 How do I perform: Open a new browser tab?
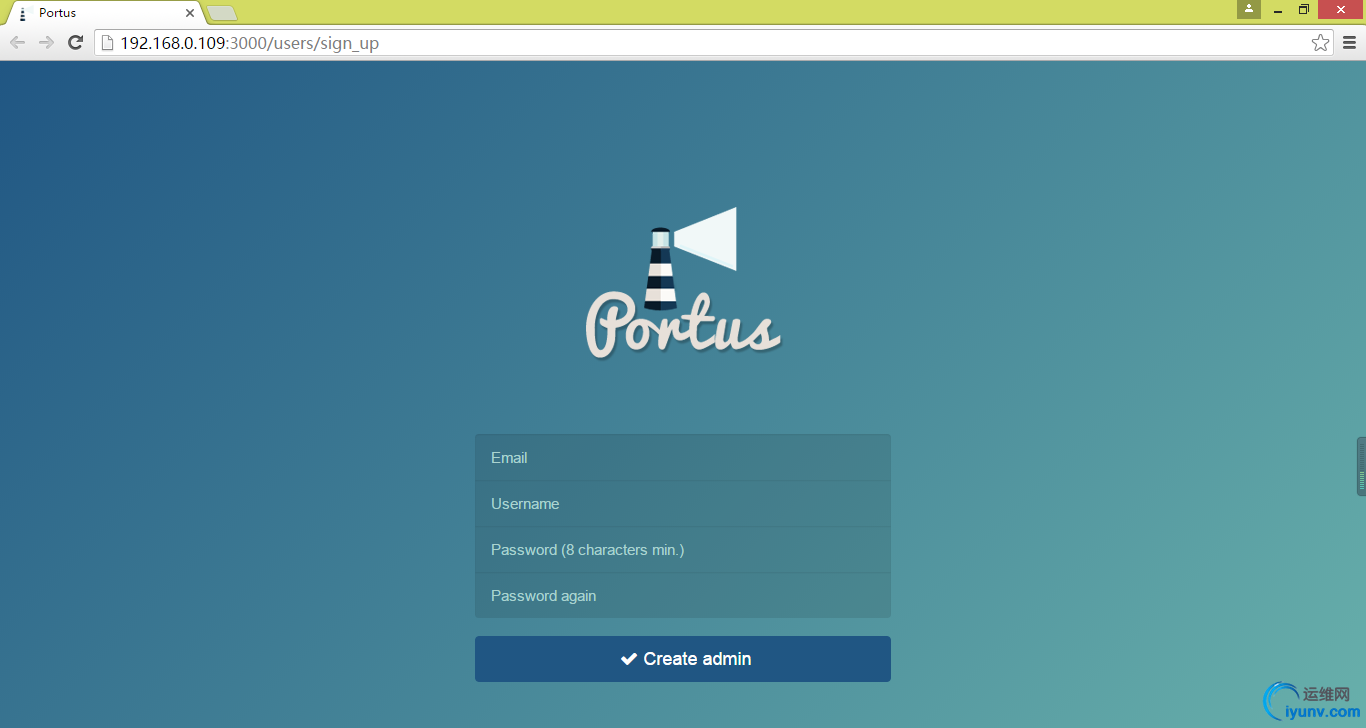click(222, 13)
